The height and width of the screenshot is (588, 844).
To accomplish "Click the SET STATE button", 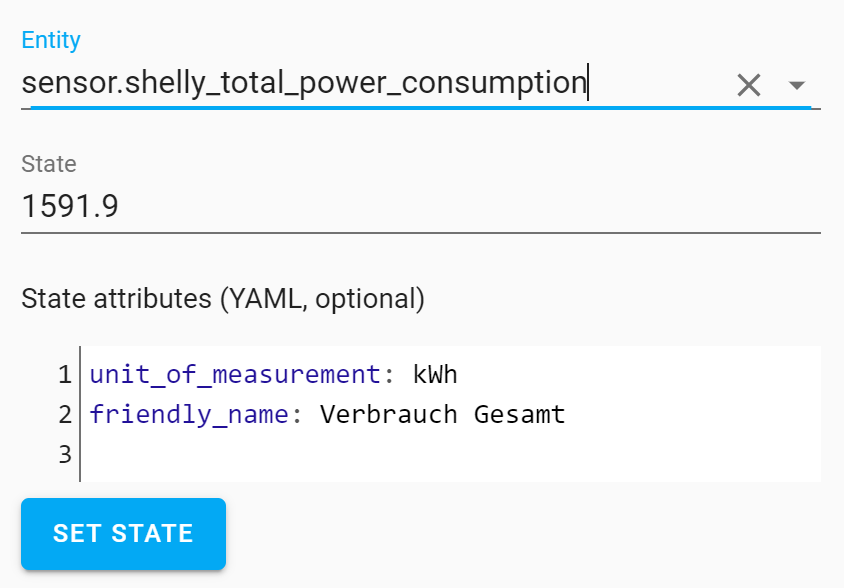I will (123, 534).
